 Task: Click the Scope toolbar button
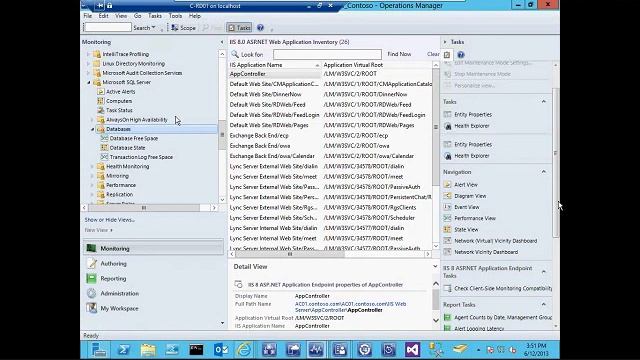tap(184, 28)
